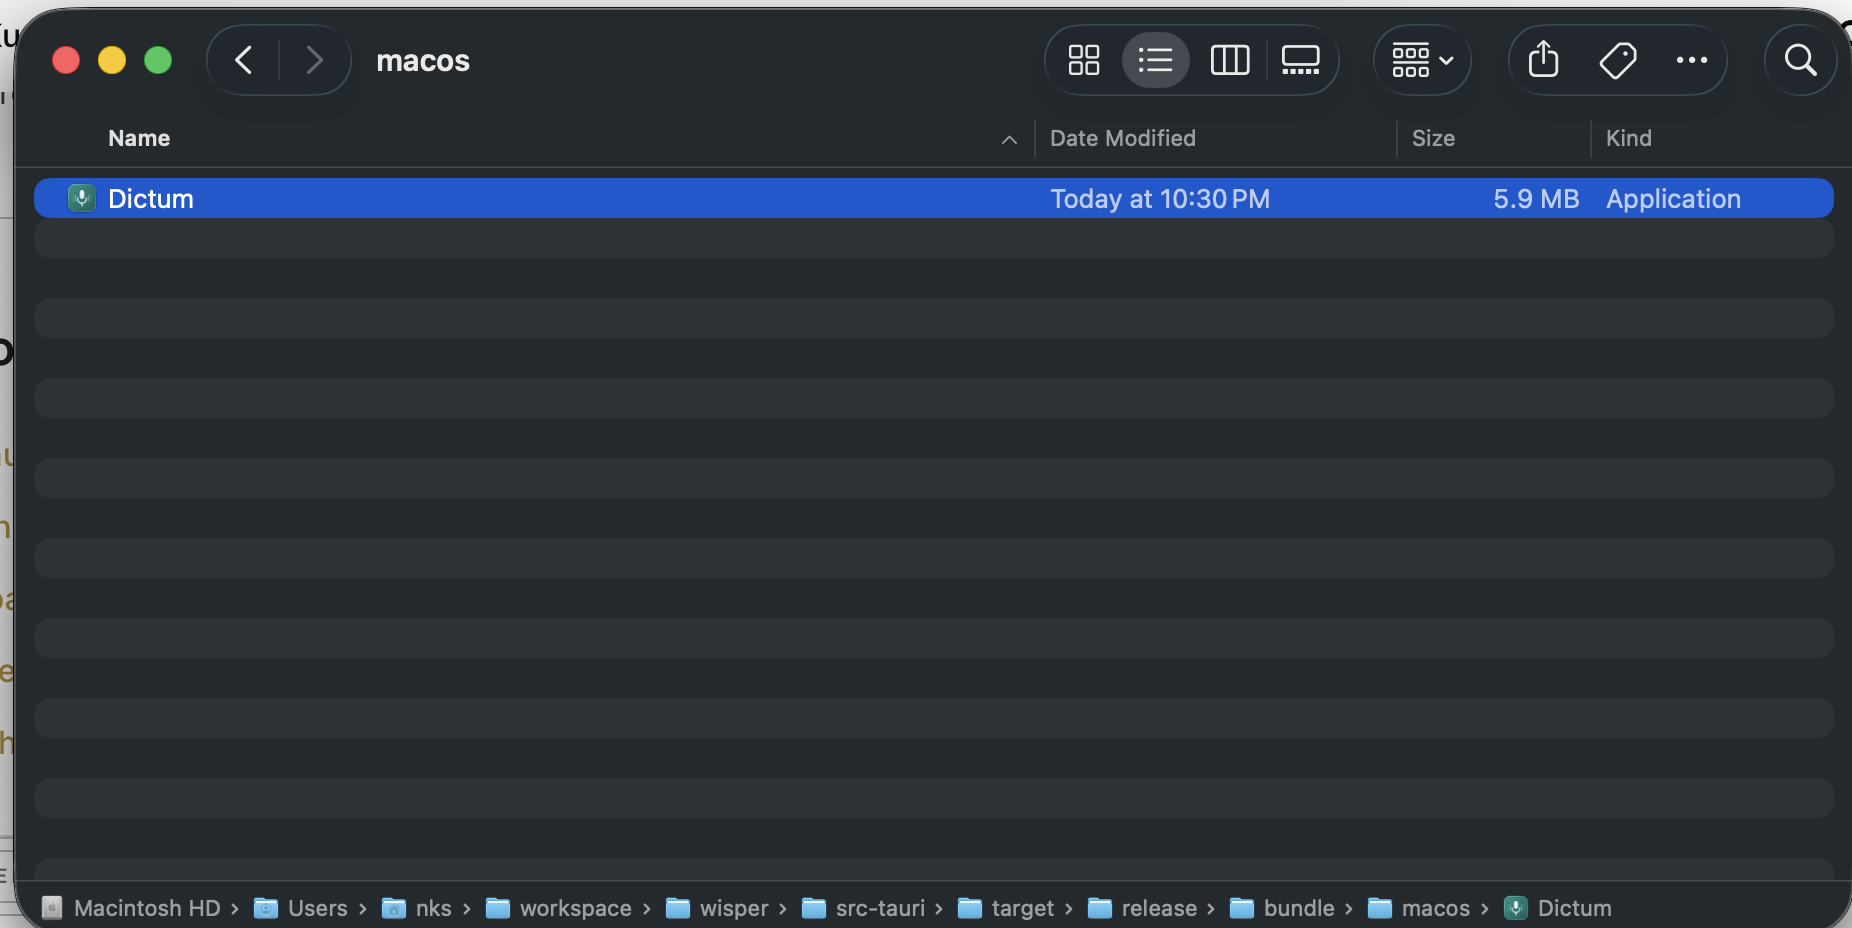Image resolution: width=1852 pixels, height=928 pixels.
Task: Switch to column view
Action: point(1229,60)
